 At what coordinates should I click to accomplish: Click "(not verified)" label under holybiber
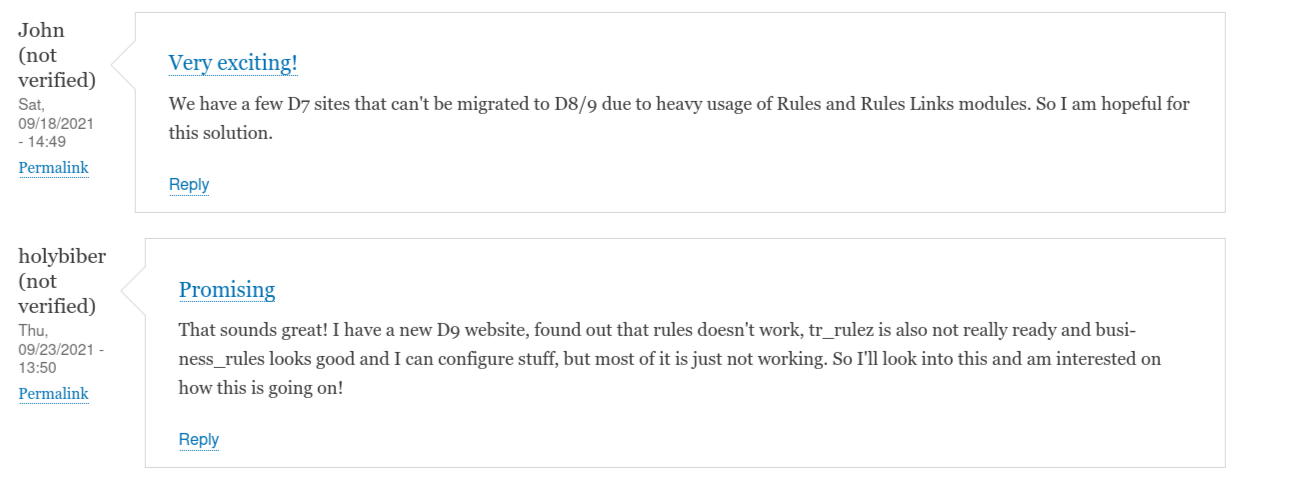57,293
